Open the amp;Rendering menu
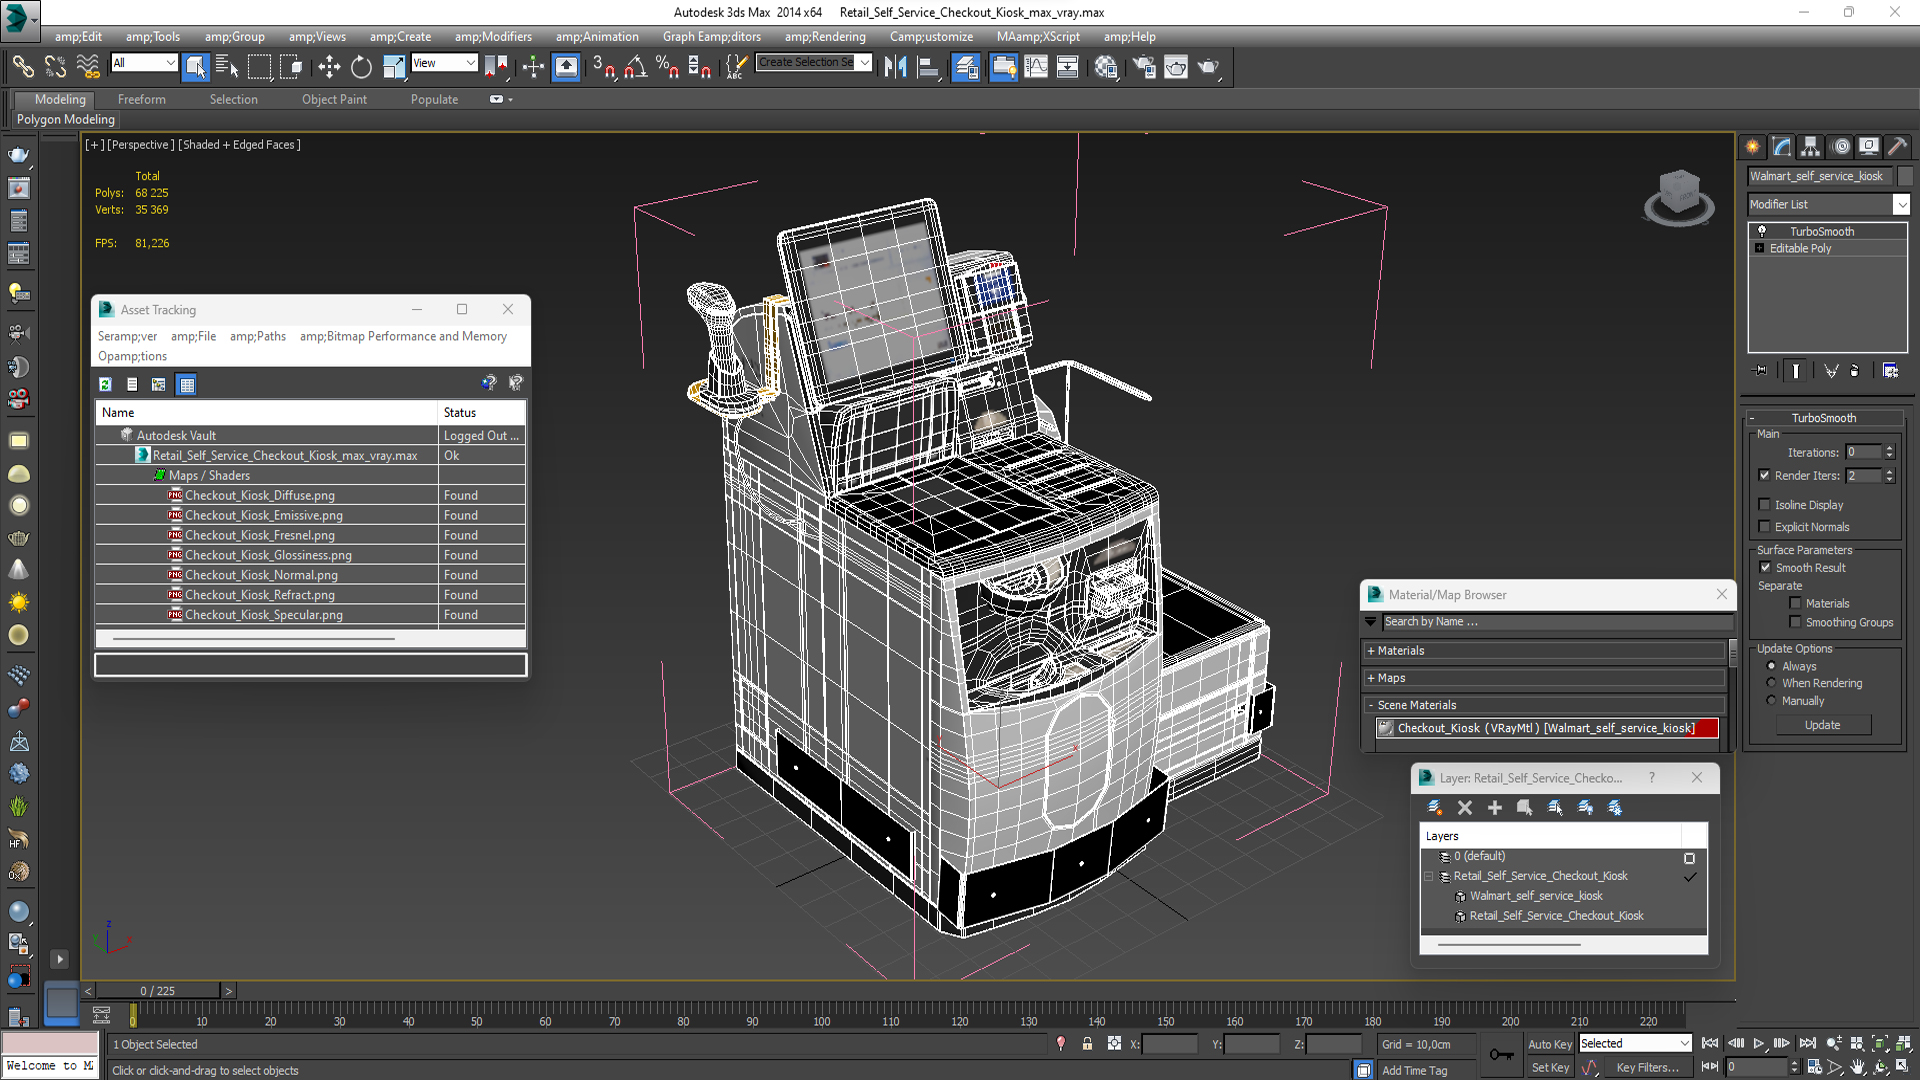 point(825,37)
